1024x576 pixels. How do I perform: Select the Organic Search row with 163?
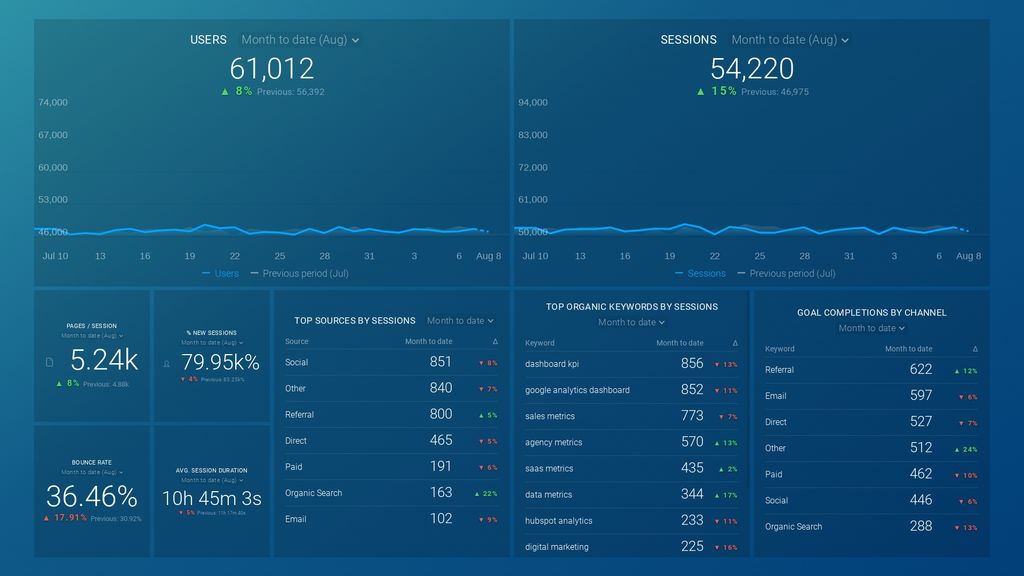click(391, 493)
